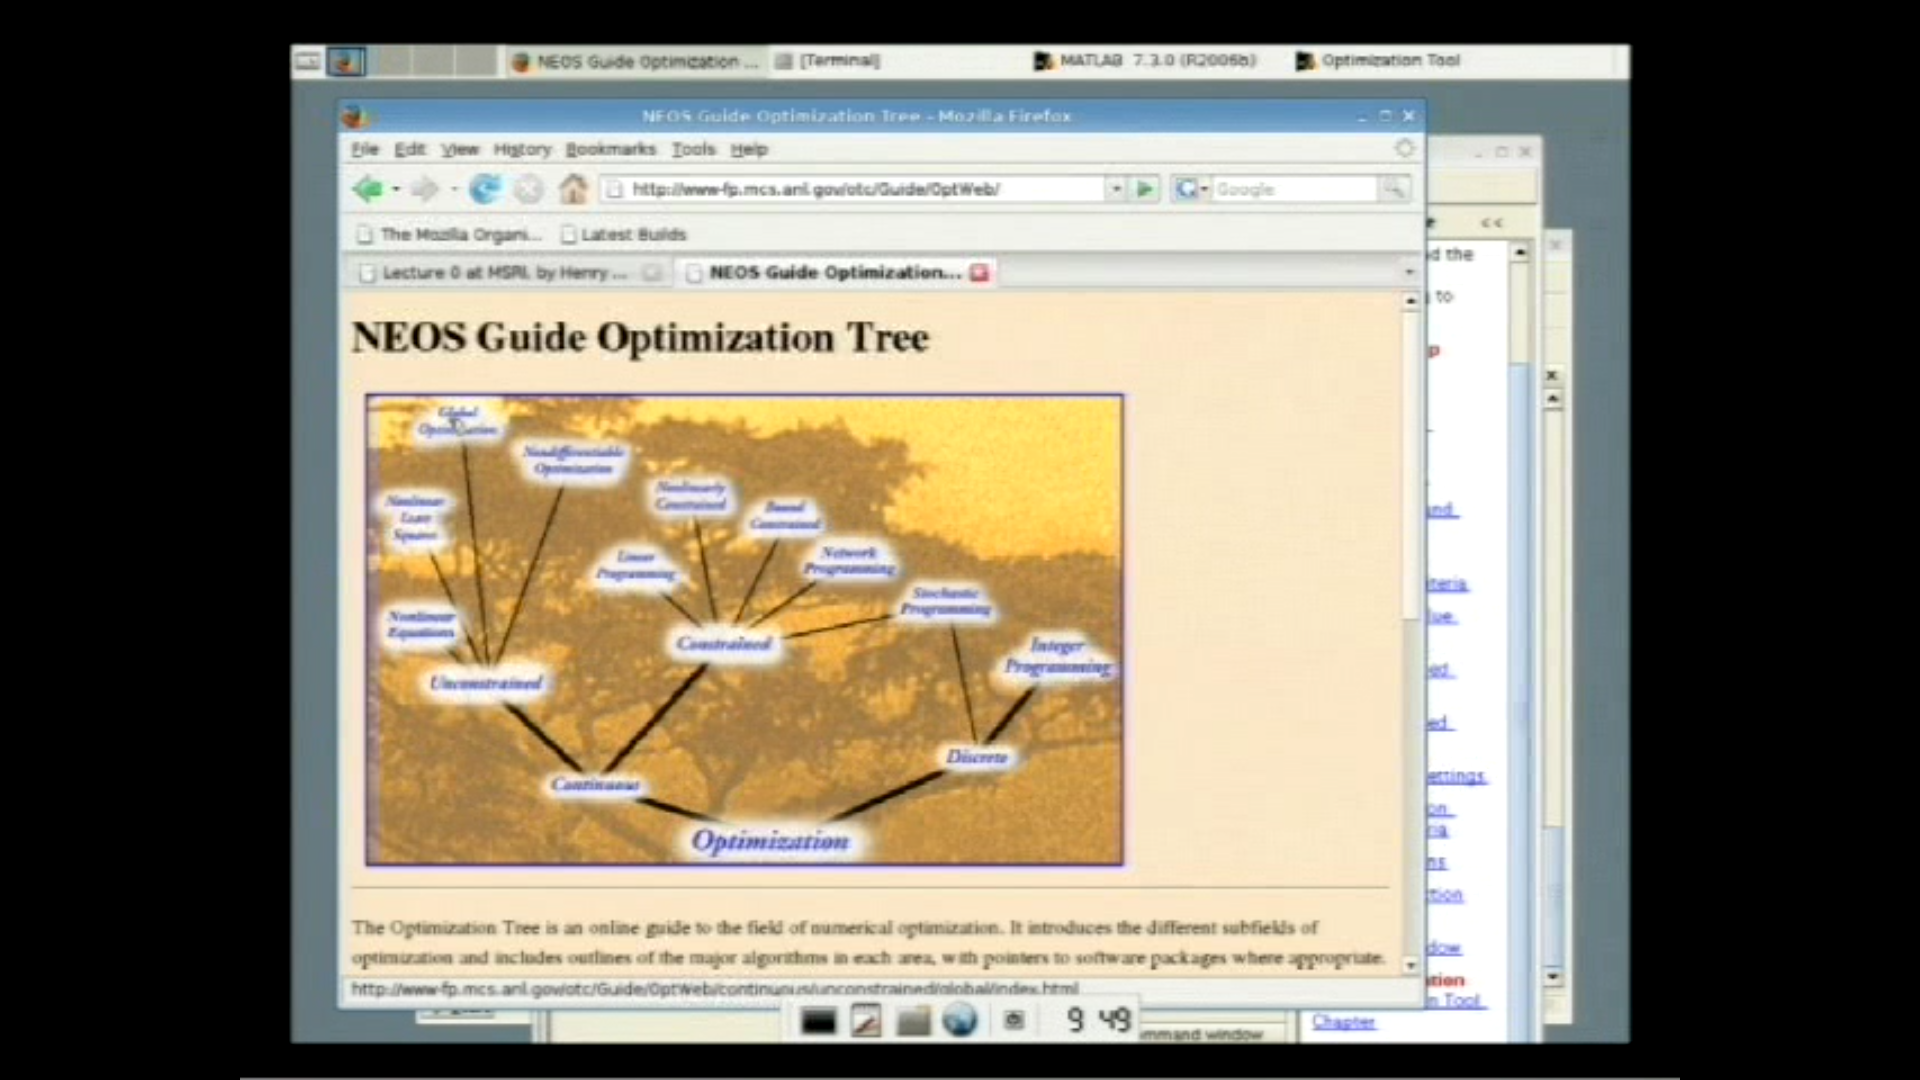Click the Back navigation arrow in Firefox
Viewport: 1920px width, 1080px height.
coord(370,189)
